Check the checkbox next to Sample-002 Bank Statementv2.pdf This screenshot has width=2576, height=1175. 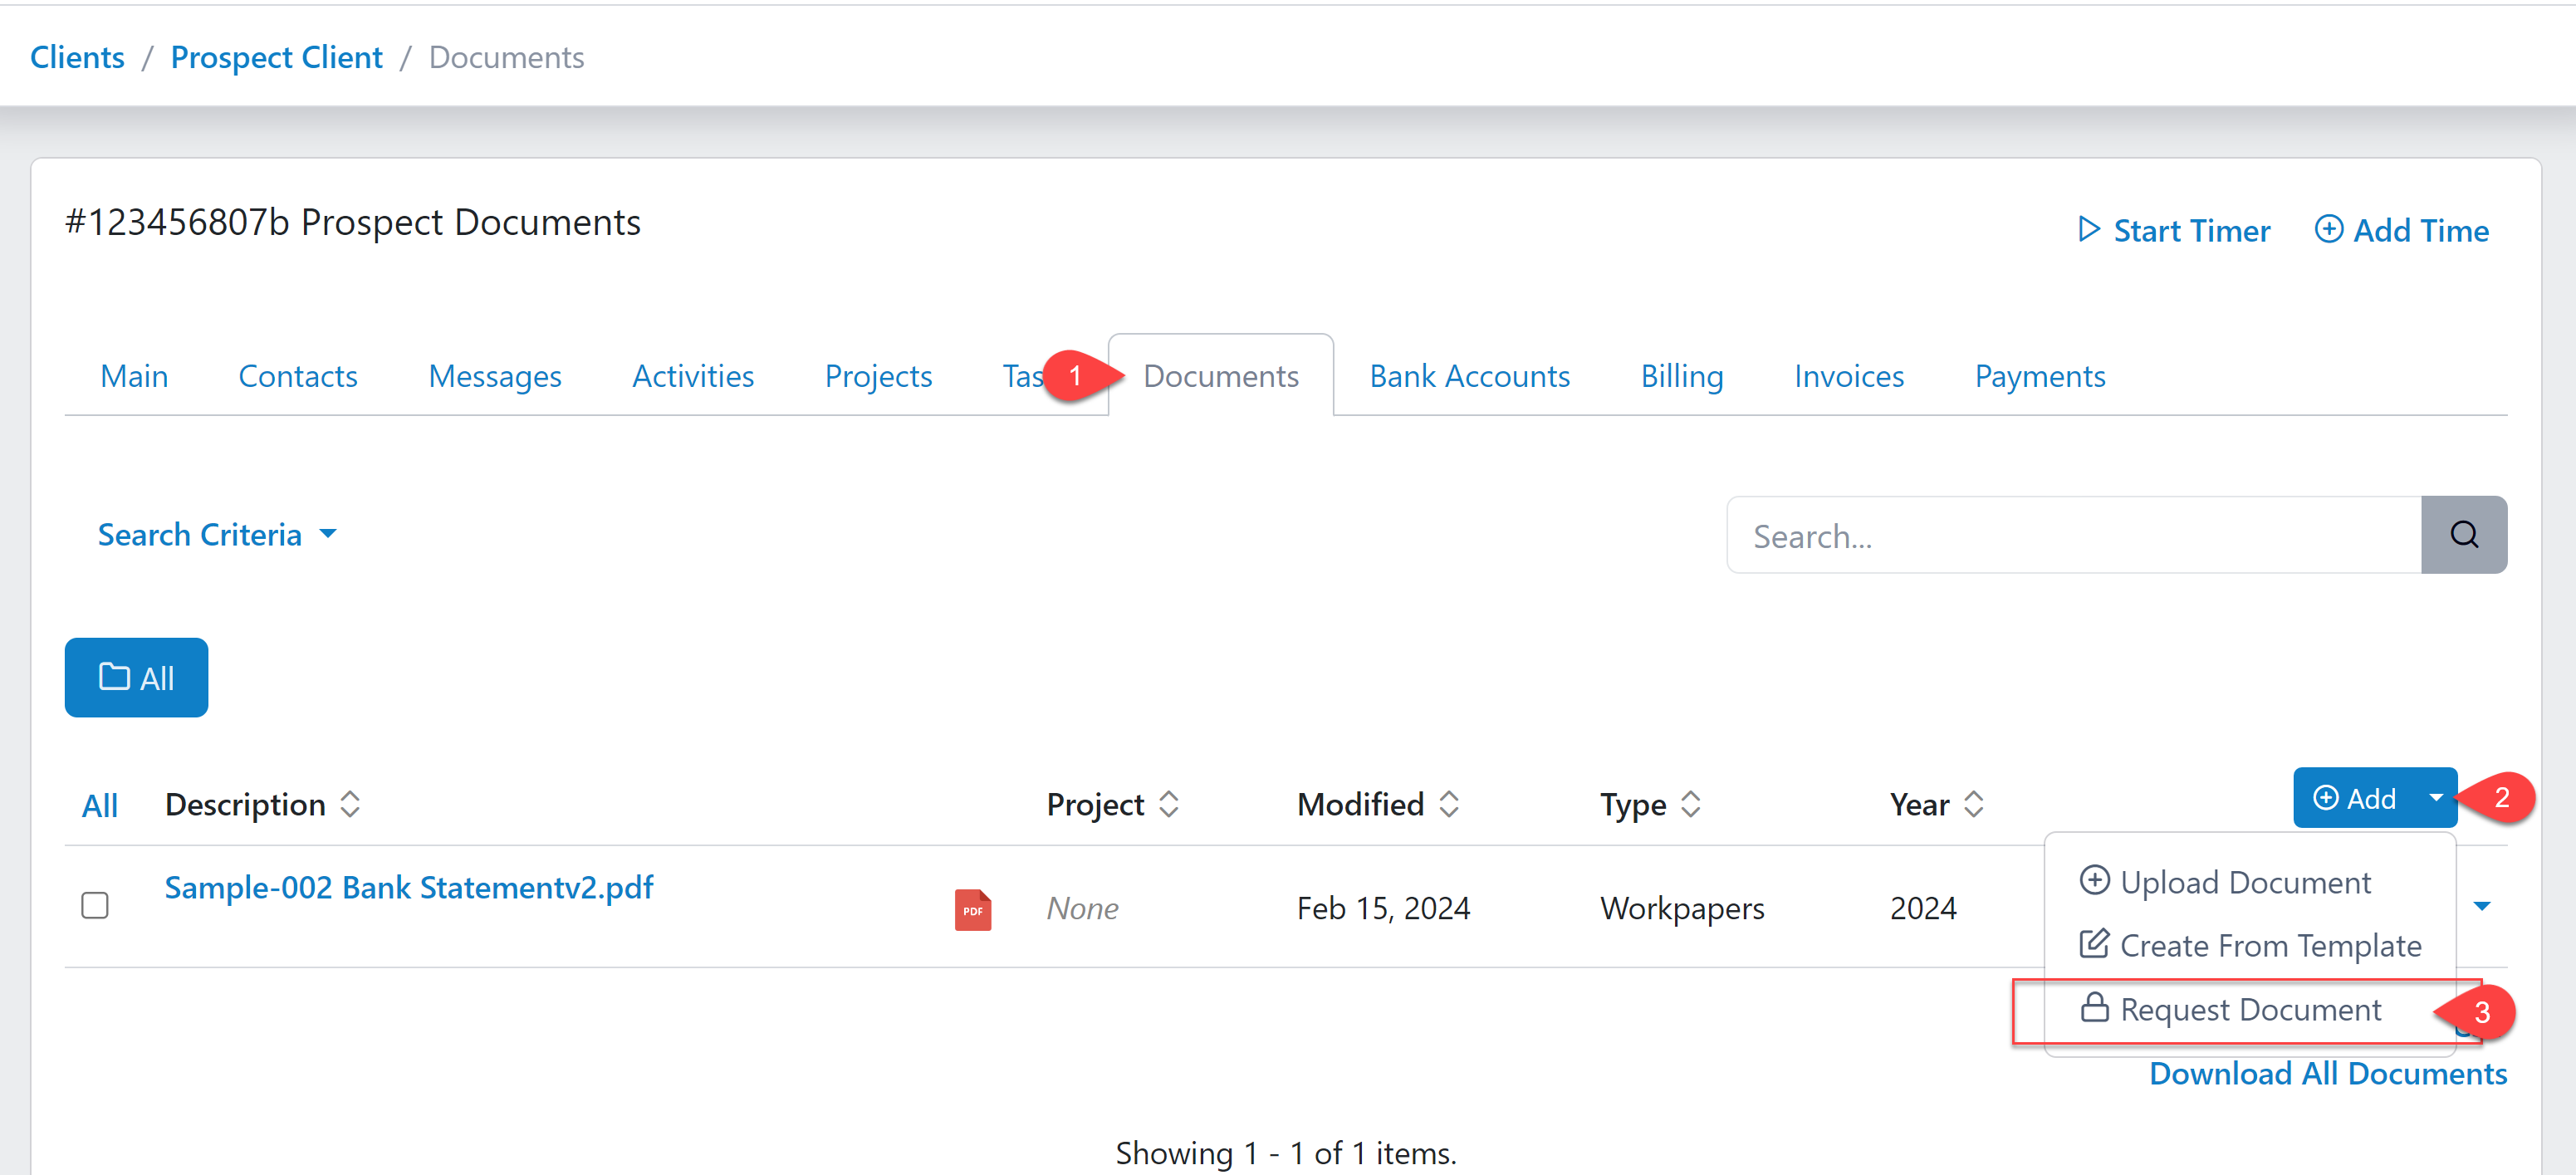coord(95,906)
